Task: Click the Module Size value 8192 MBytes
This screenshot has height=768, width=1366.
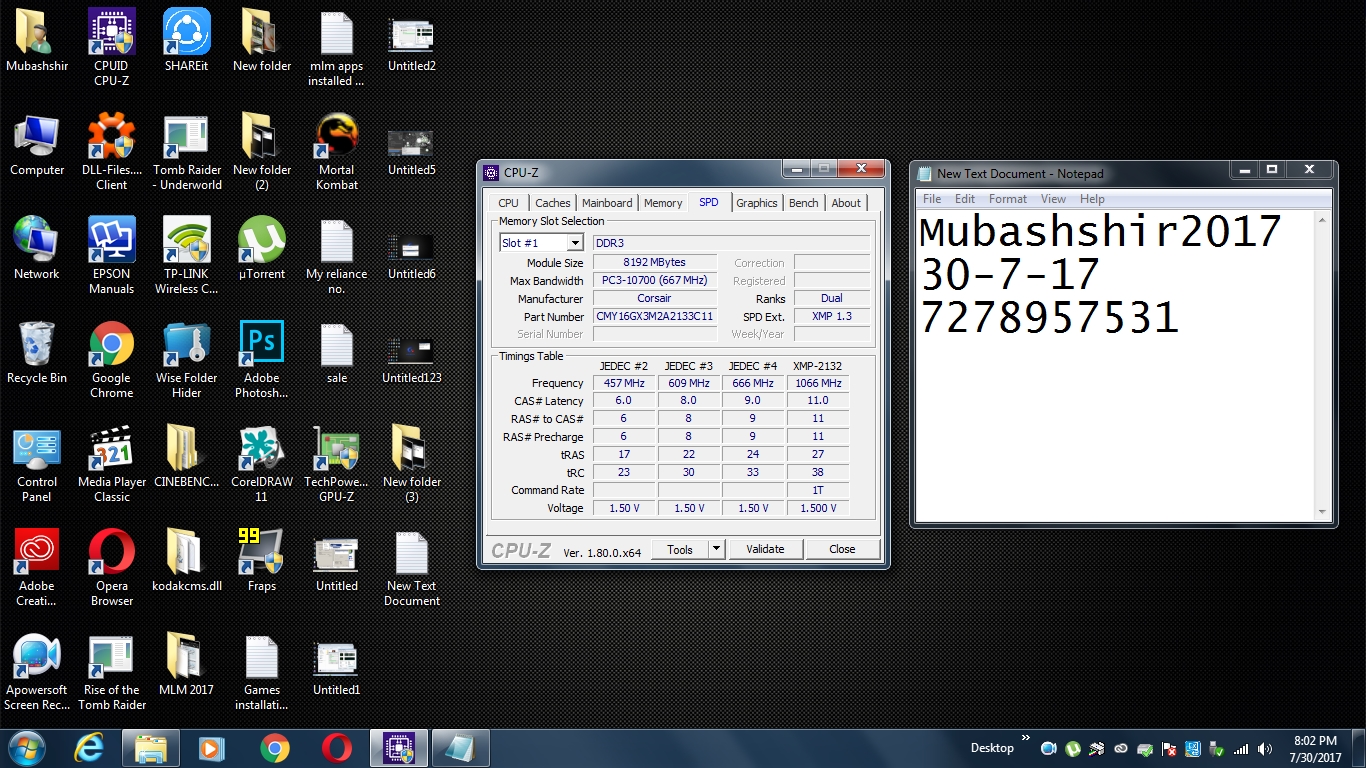Action: point(655,262)
